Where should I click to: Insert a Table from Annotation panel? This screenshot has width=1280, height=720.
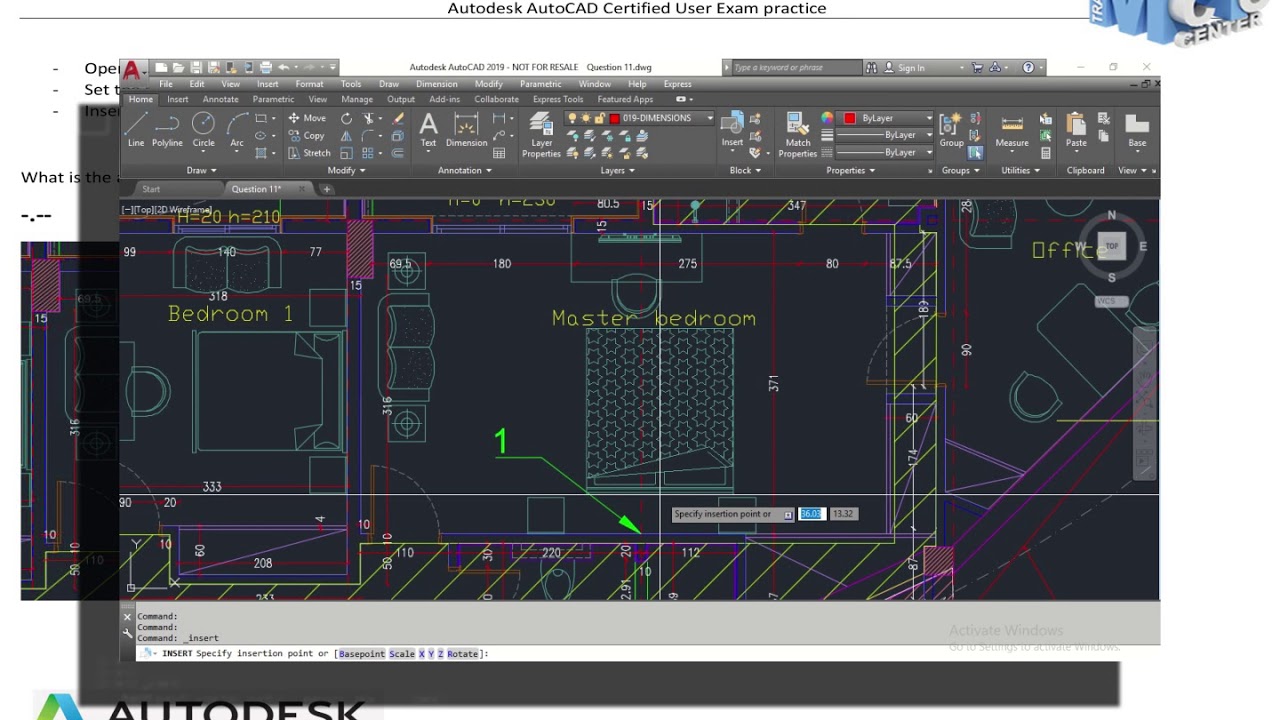coord(498,154)
